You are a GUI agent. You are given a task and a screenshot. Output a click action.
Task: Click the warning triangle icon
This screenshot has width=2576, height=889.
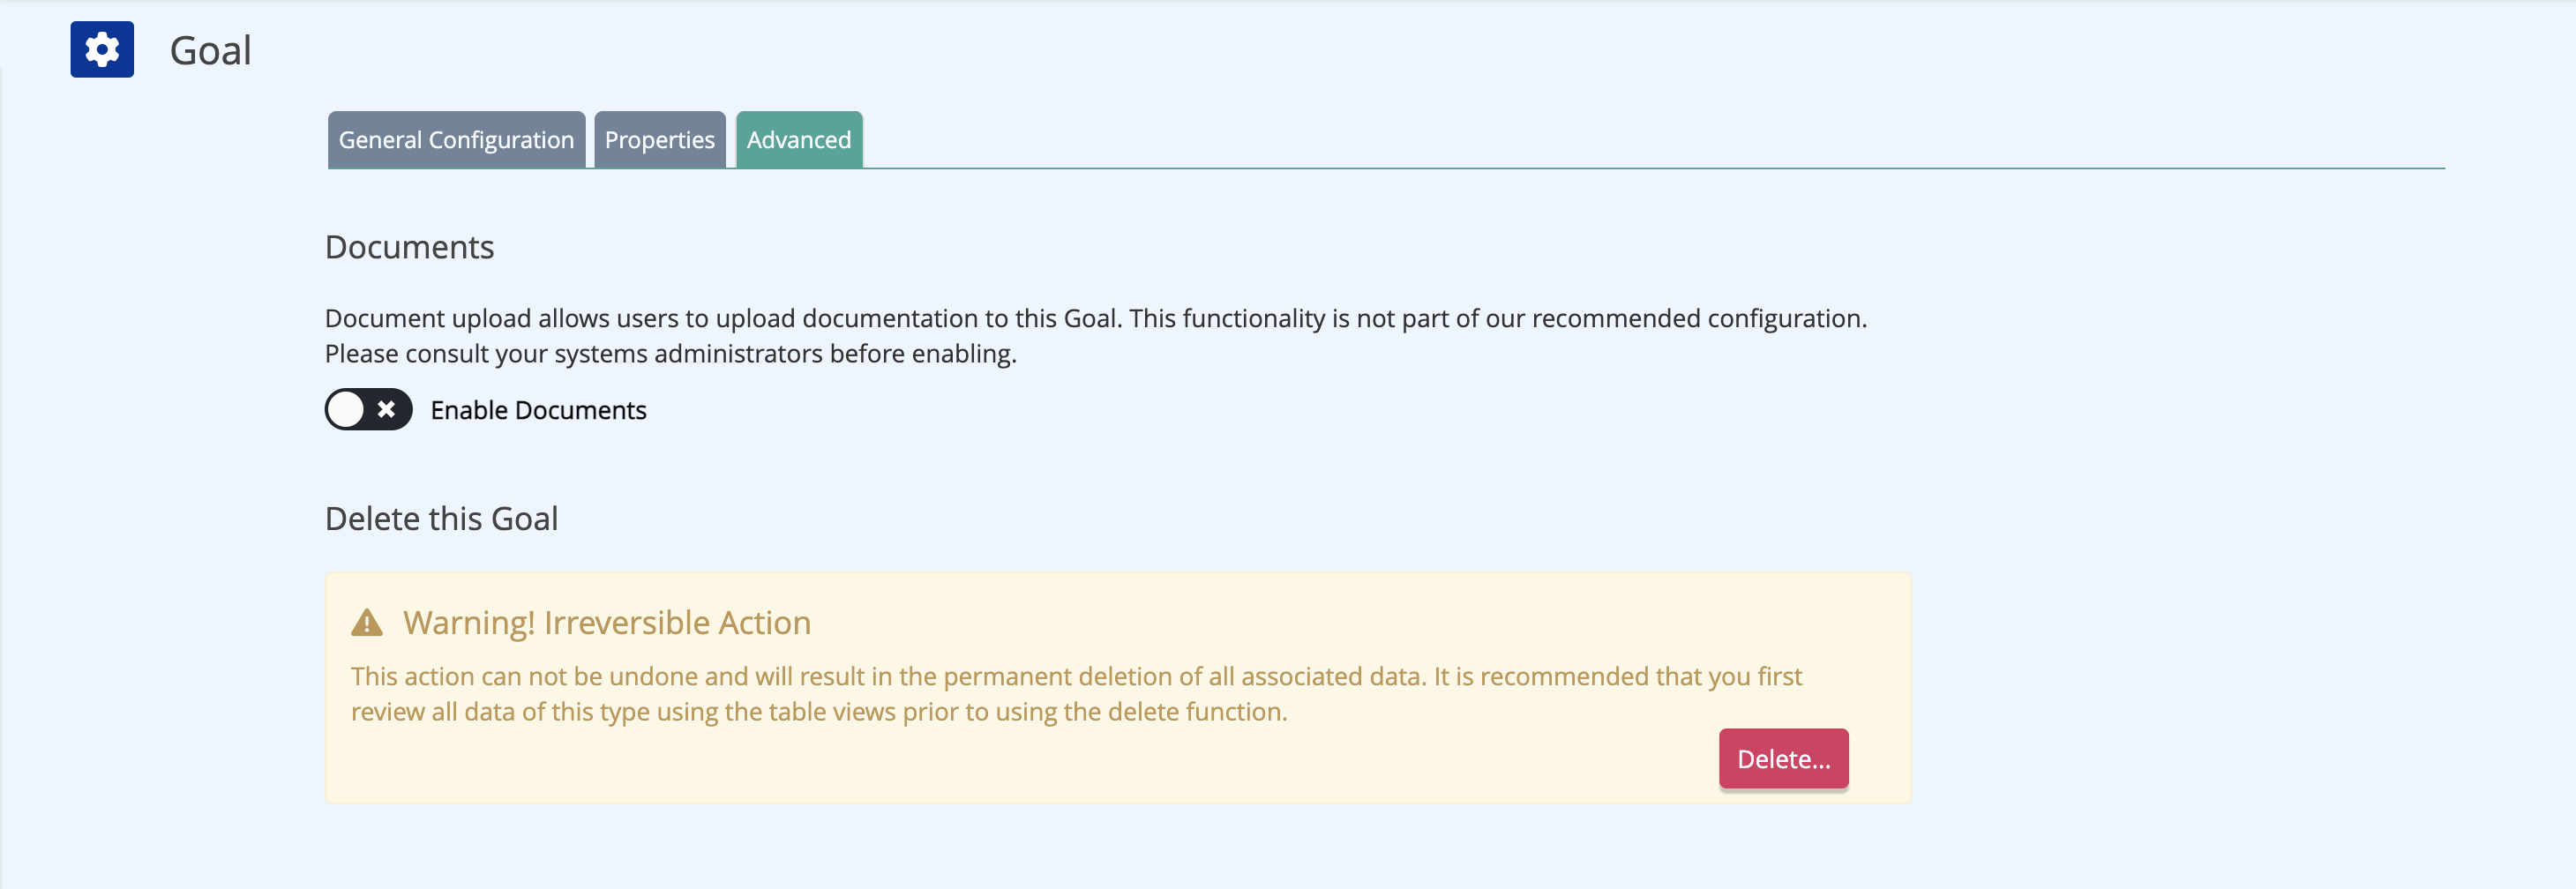[x=367, y=623]
